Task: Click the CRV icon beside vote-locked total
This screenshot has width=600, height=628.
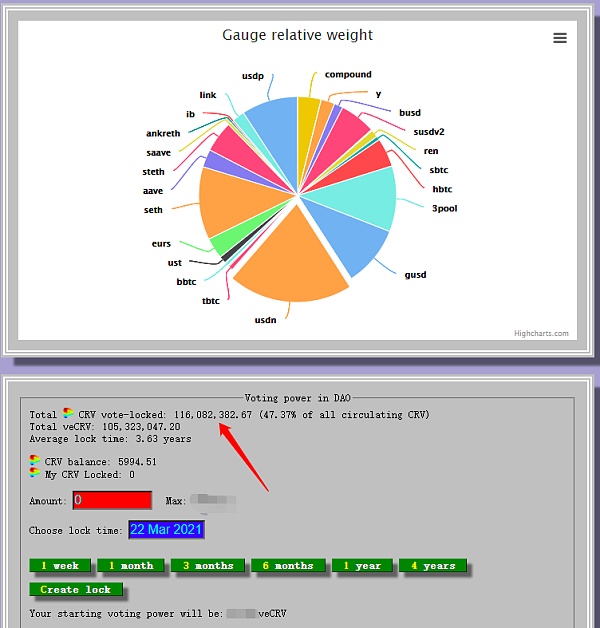Action: (x=68, y=414)
